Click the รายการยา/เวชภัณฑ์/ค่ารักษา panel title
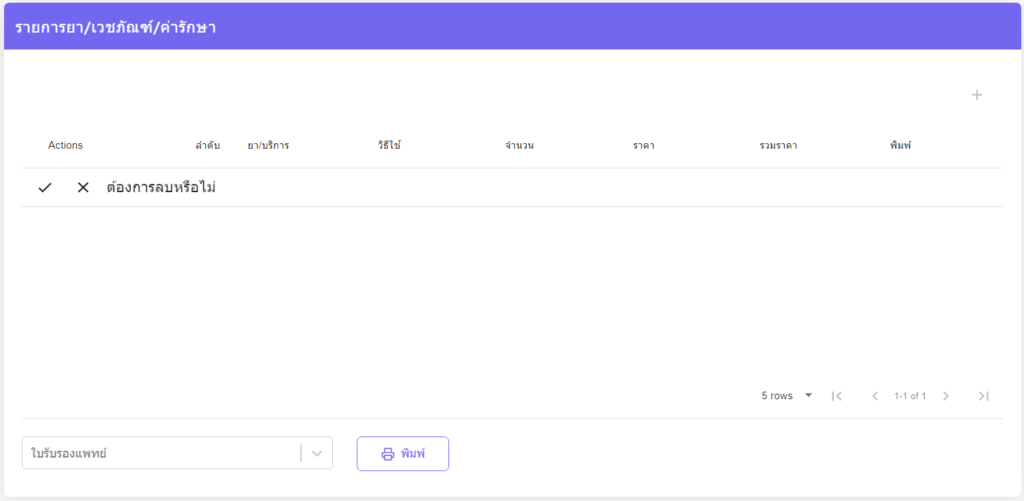1024x501 pixels. tap(116, 27)
